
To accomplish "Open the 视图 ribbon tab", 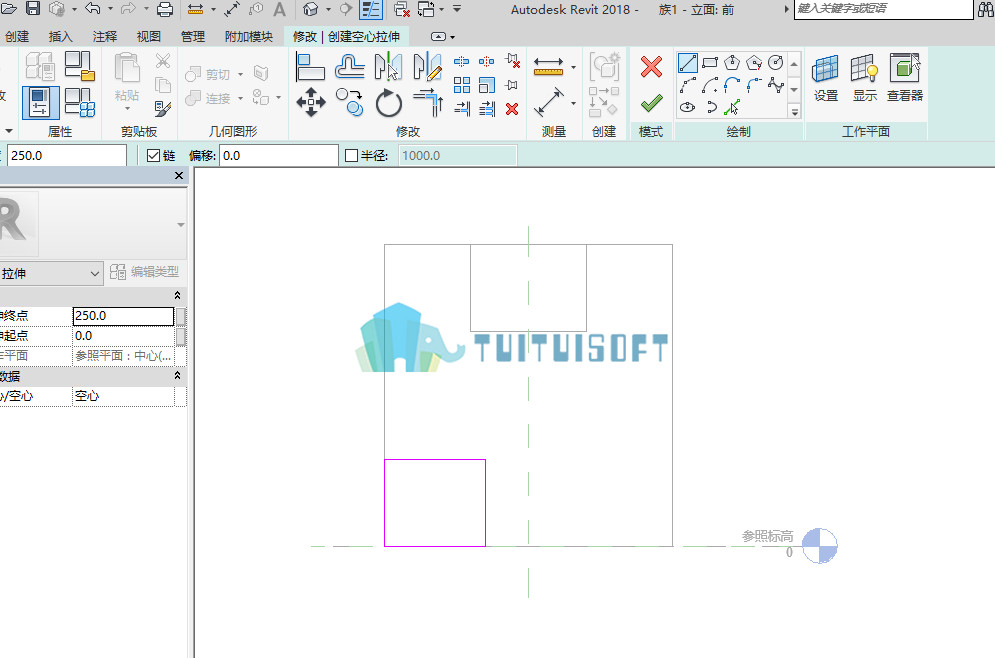I will point(148,37).
